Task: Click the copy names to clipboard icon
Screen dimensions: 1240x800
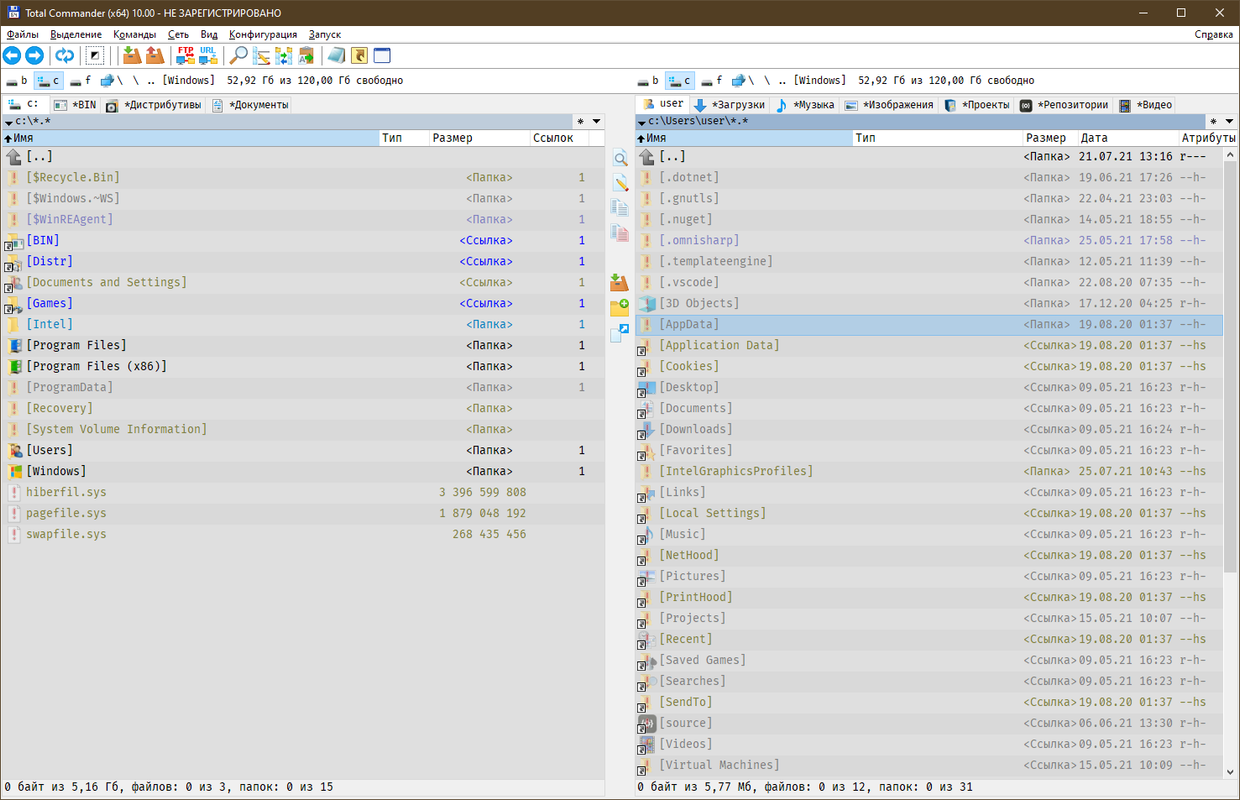Action: tap(306, 56)
